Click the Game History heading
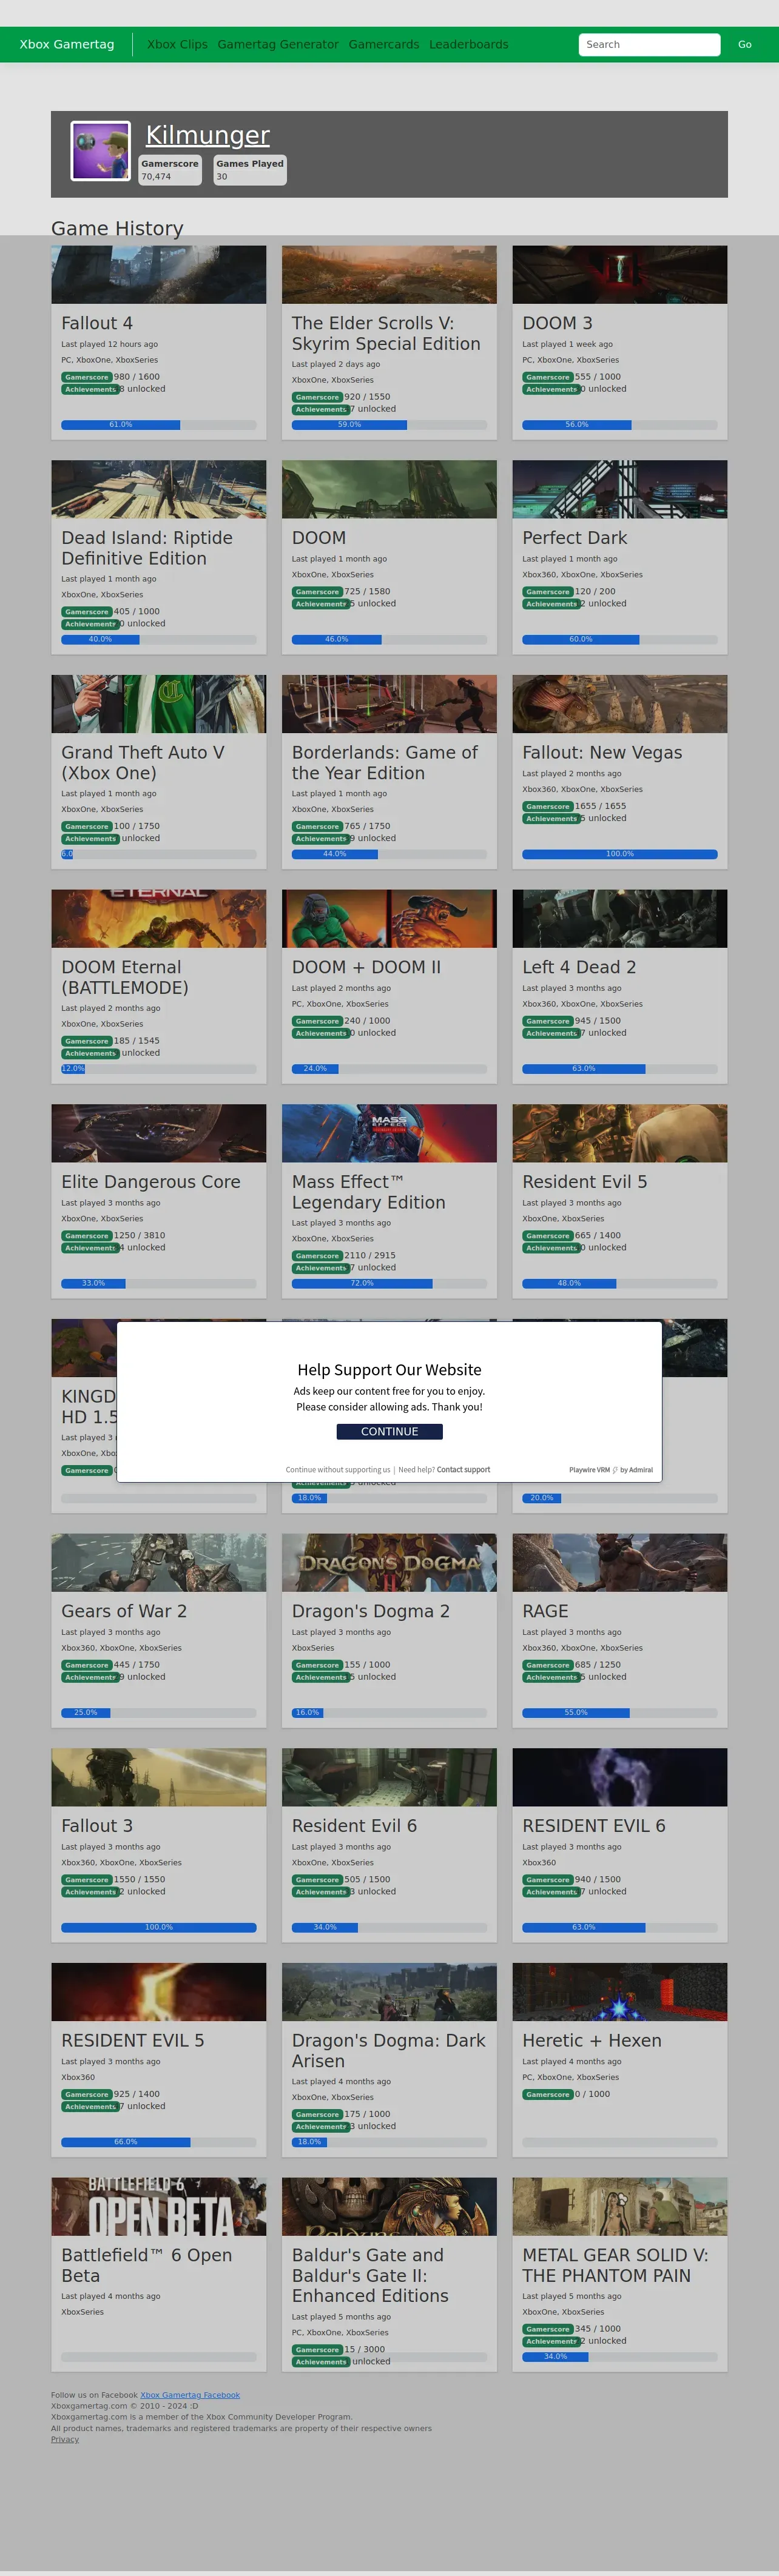The image size is (779, 2576). coord(117,228)
